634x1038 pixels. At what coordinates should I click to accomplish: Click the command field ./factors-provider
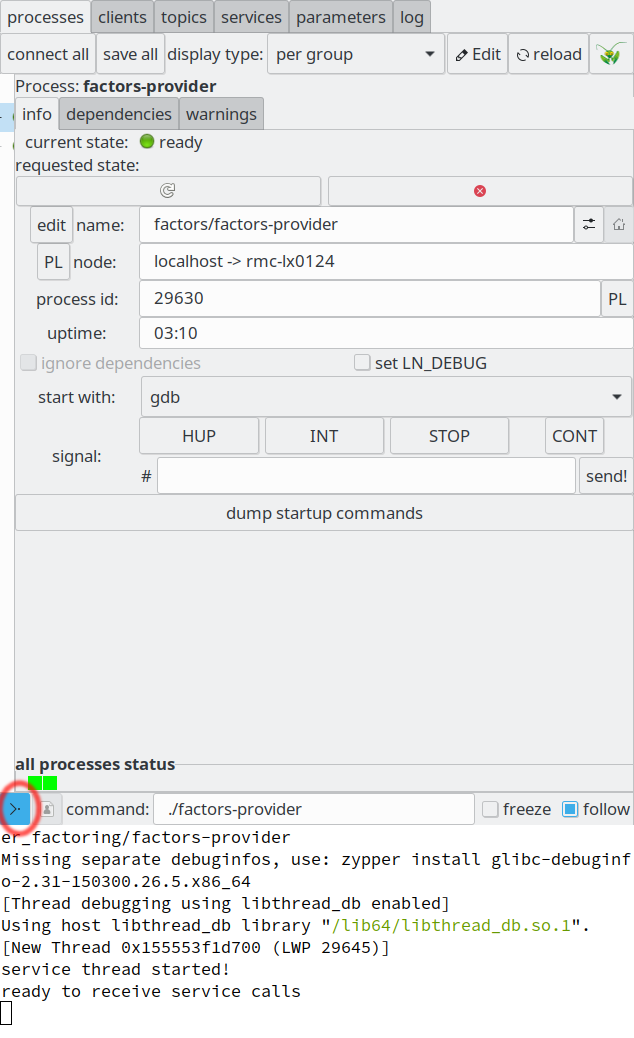tap(314, 809)
